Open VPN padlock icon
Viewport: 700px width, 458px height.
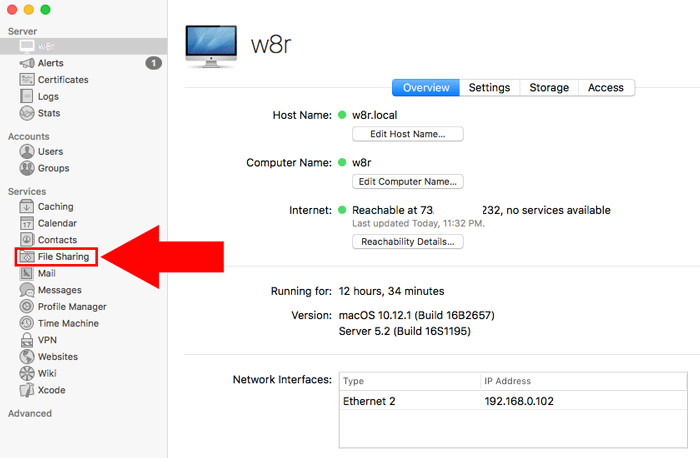[x=27, y=340]
